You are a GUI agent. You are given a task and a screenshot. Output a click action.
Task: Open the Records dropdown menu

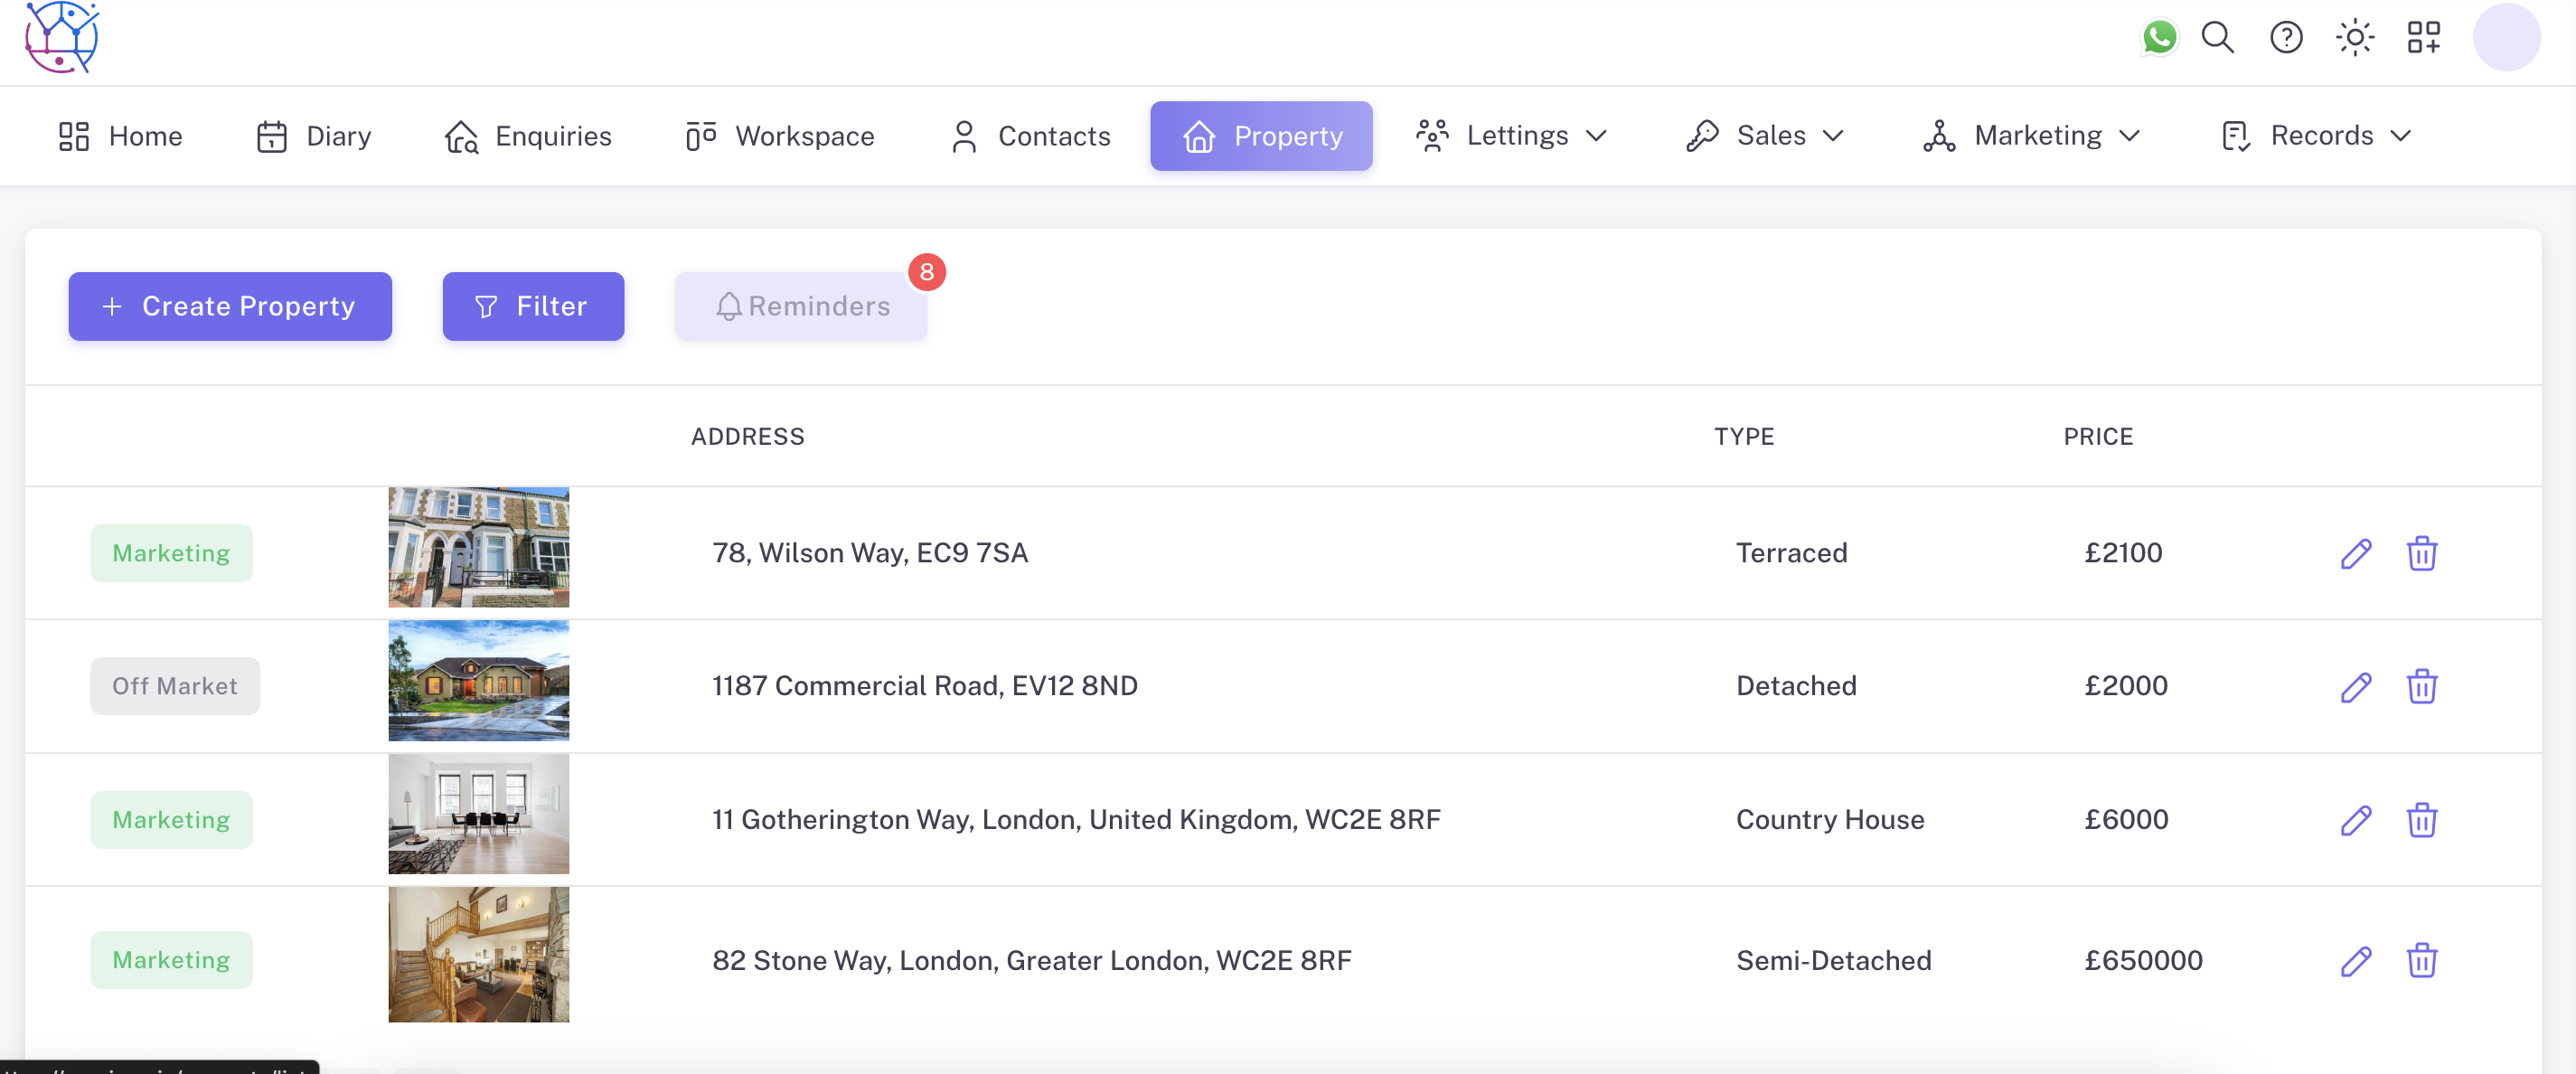pyautogui.click(x=2317, y=136)
